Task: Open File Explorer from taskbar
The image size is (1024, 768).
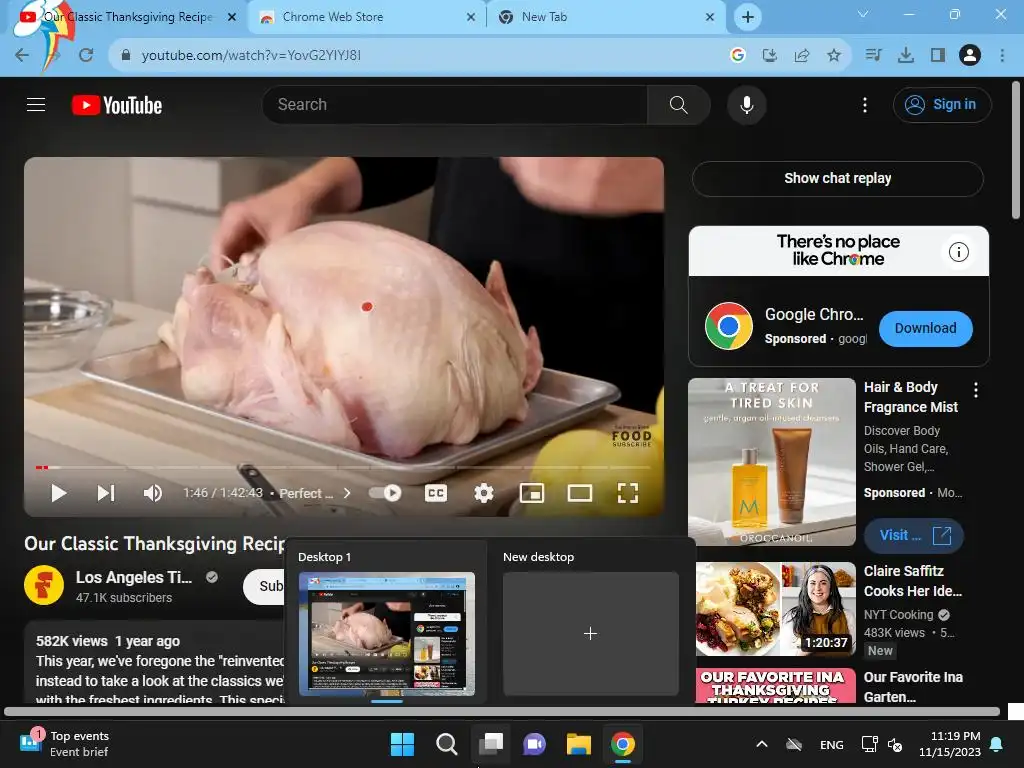Action: click(x=579, y=744)
